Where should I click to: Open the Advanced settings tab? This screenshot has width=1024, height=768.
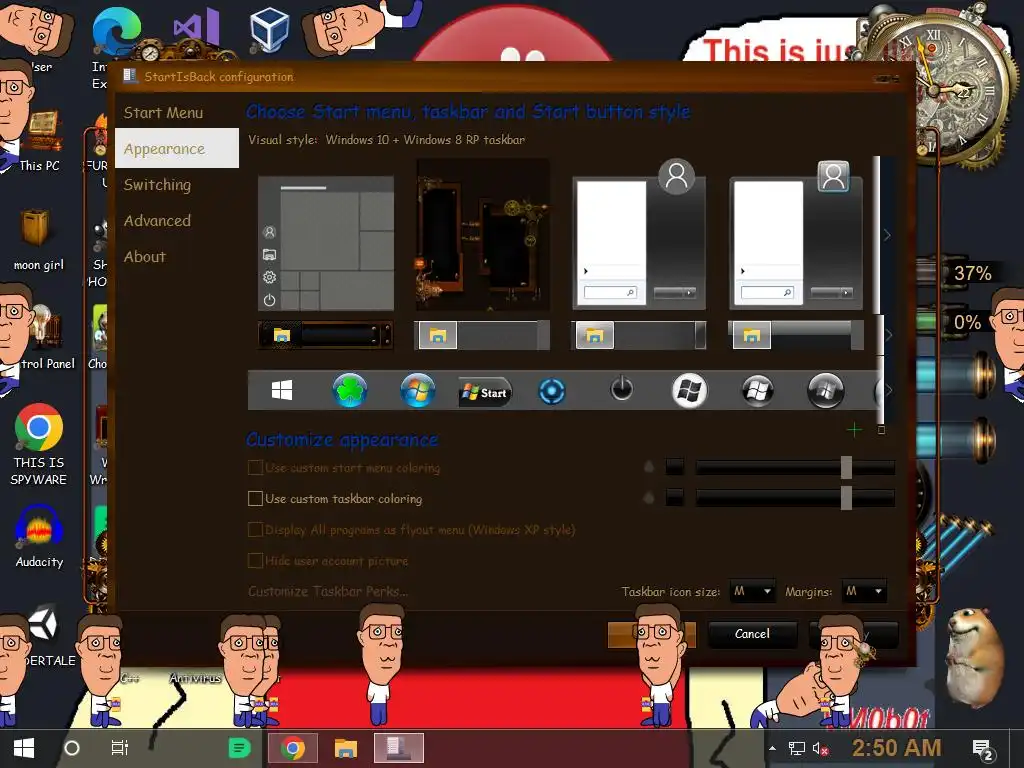157,221
